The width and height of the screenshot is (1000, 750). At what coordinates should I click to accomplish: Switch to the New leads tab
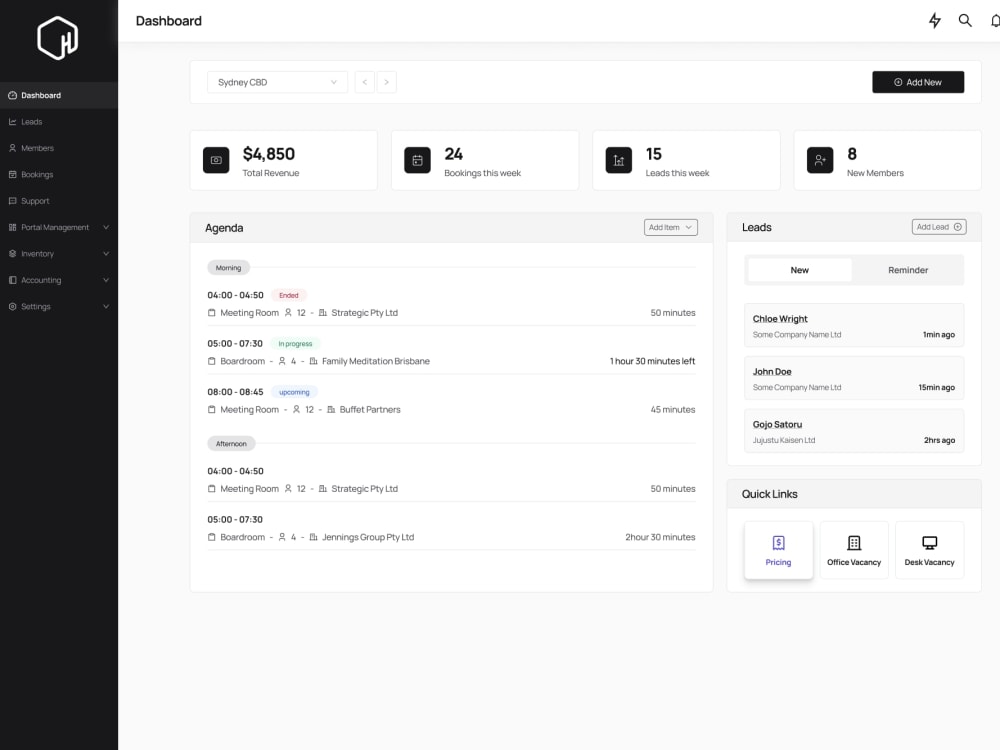(x=799, y=270)
